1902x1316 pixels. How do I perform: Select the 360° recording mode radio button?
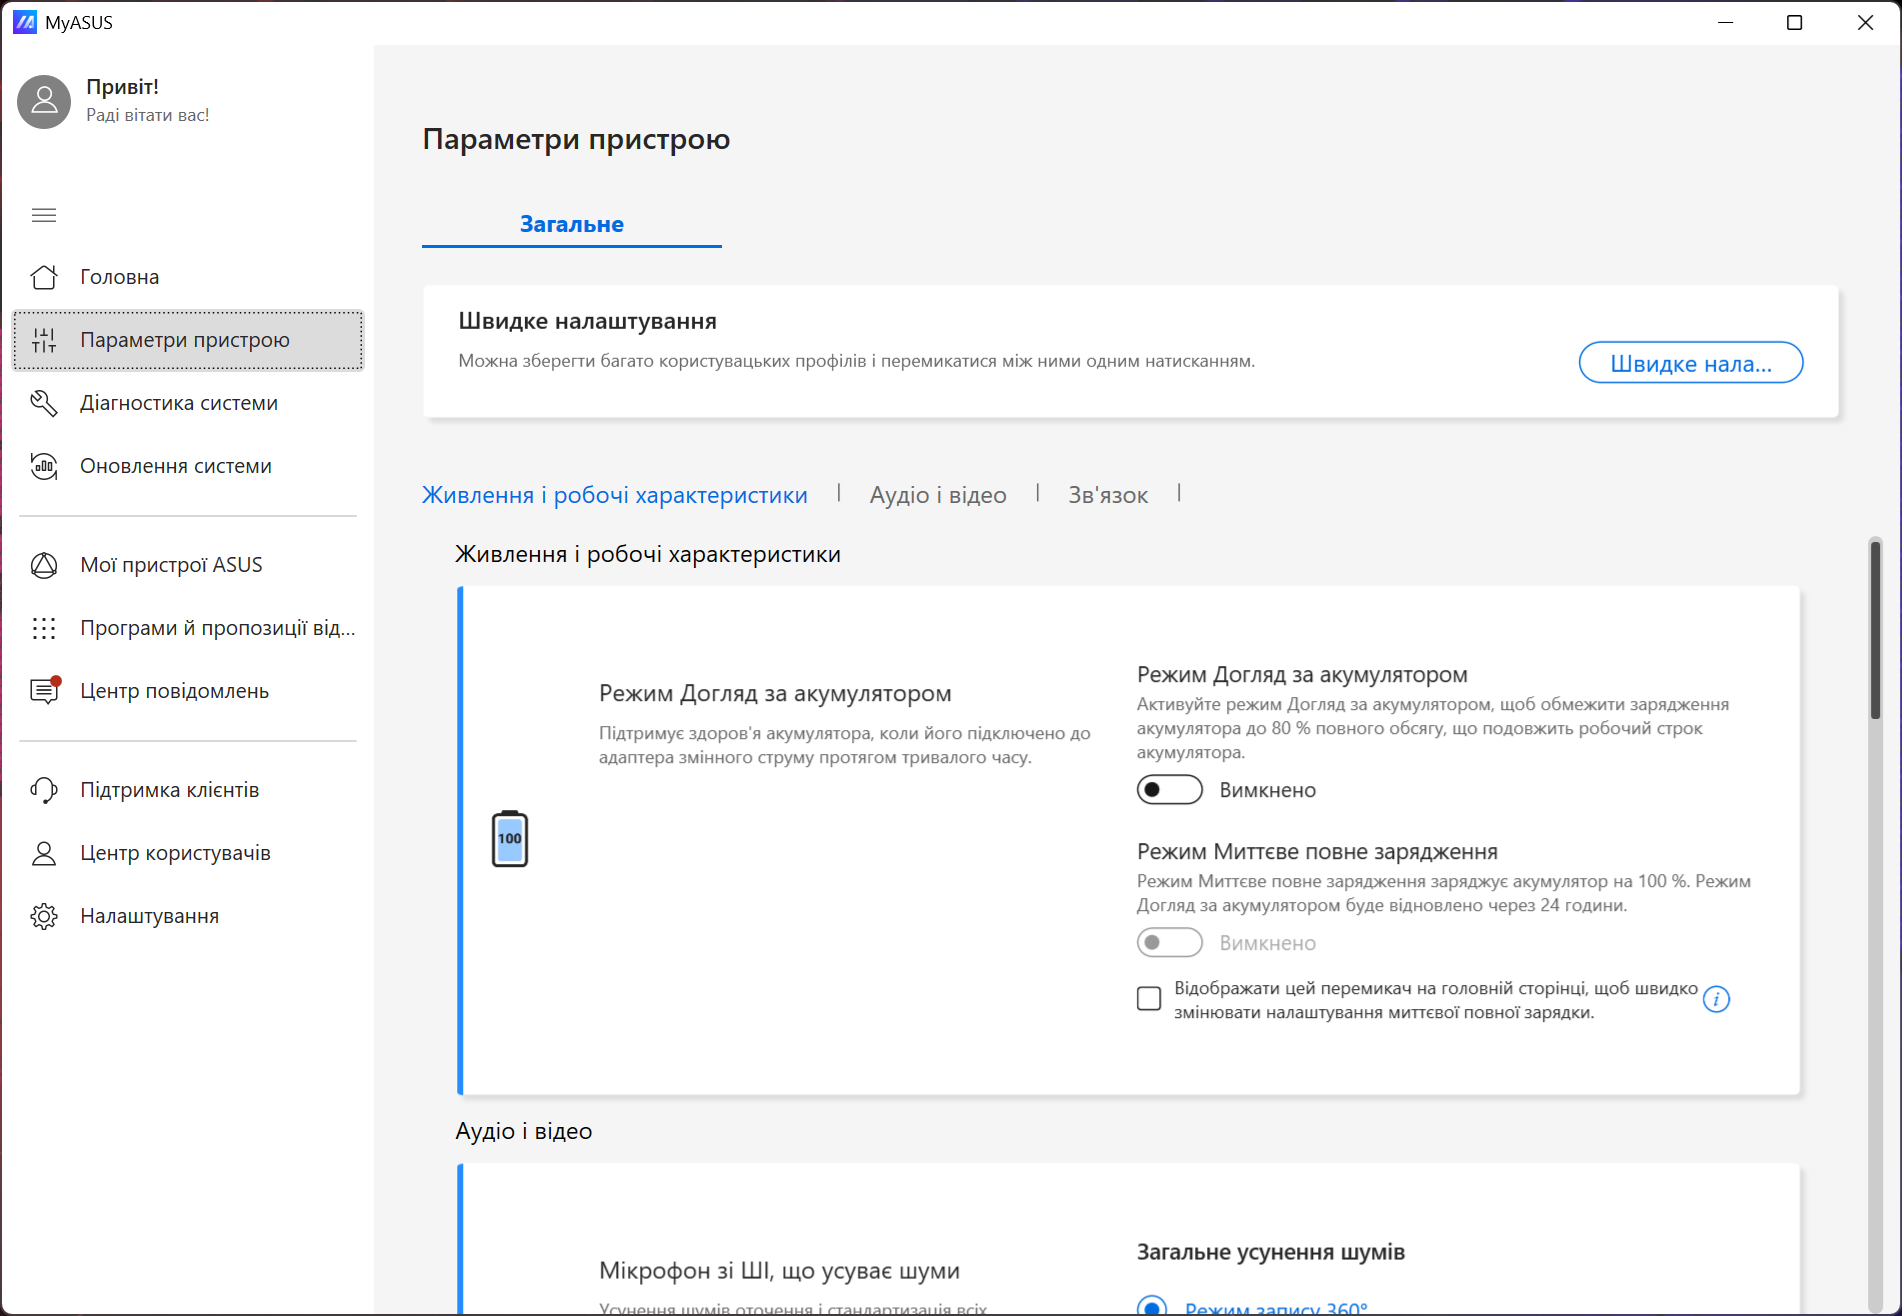pos(1152,1307)
